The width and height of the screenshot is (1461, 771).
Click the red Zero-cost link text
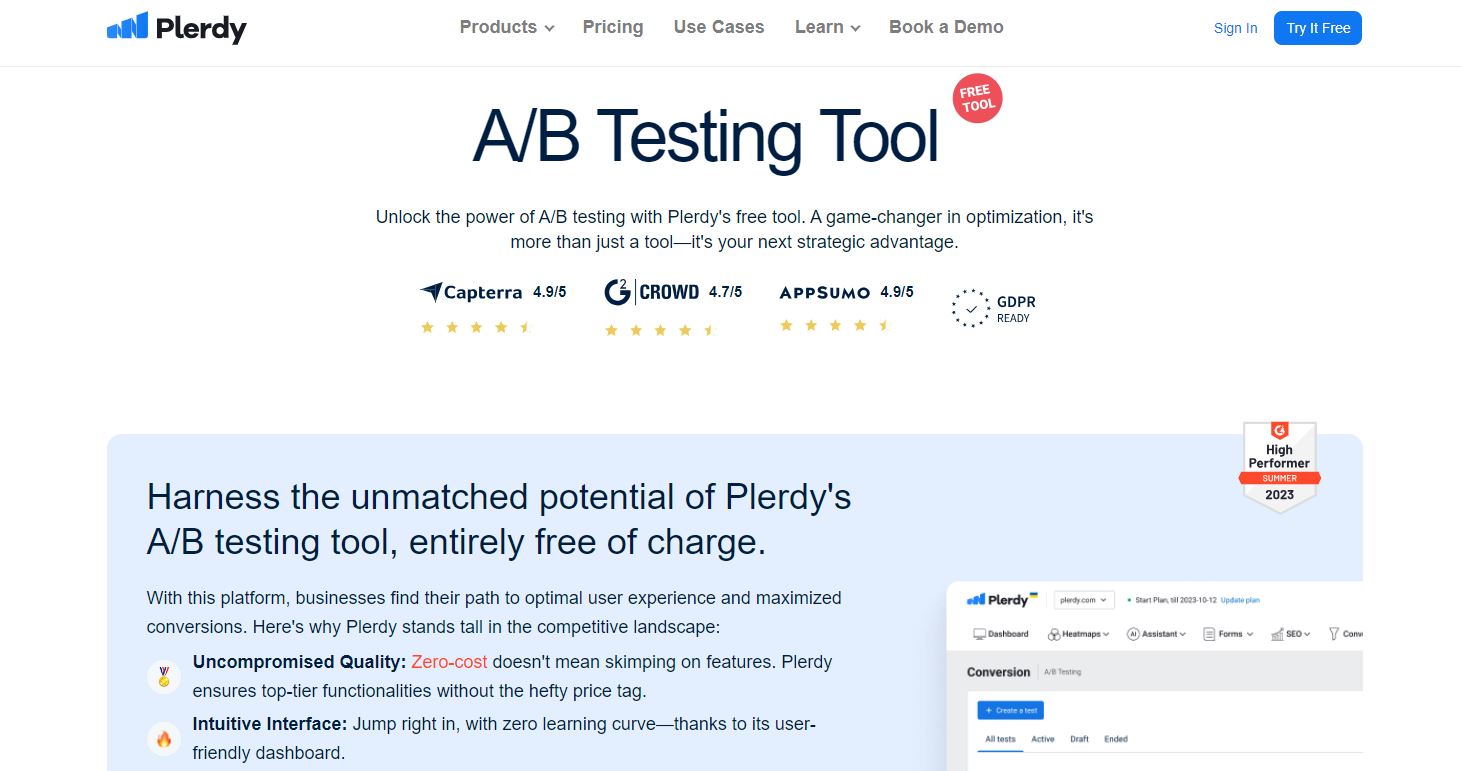point(449,662)
